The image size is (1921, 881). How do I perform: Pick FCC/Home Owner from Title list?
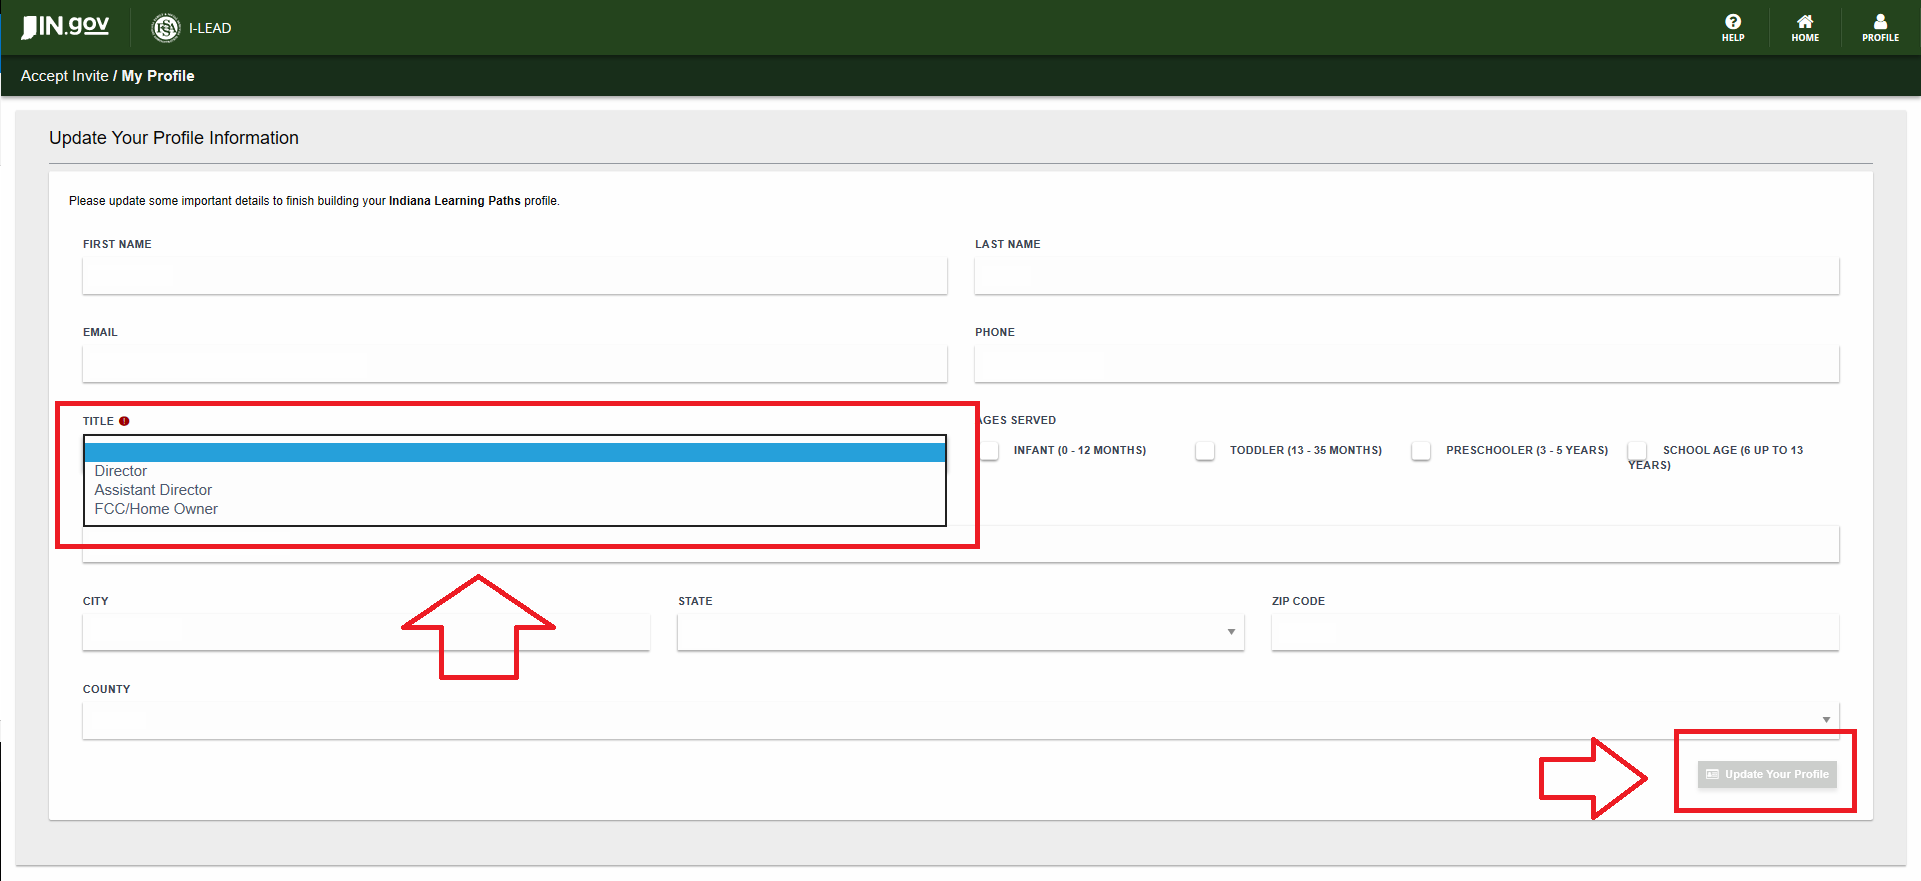click(156, 509)
